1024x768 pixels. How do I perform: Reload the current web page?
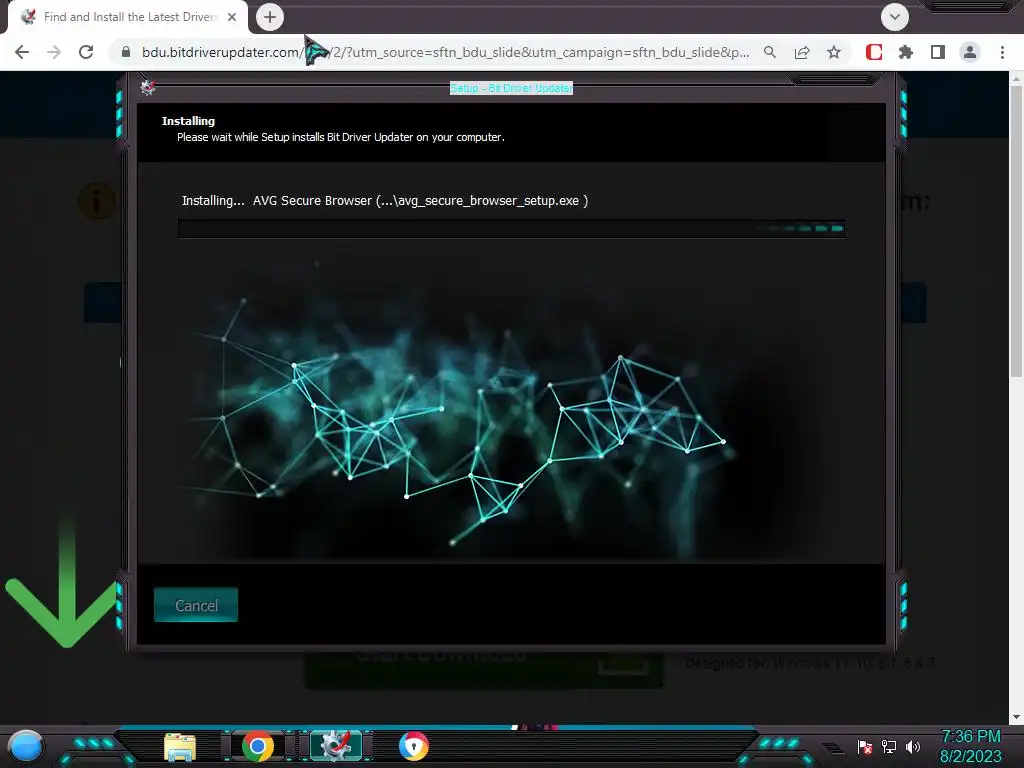86,52
